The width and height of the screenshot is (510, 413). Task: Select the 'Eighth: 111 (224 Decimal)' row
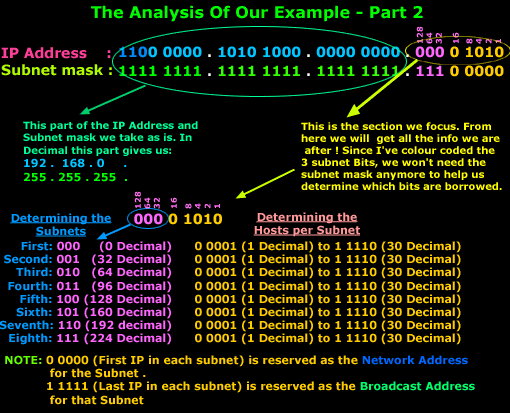tap(90, 338)
